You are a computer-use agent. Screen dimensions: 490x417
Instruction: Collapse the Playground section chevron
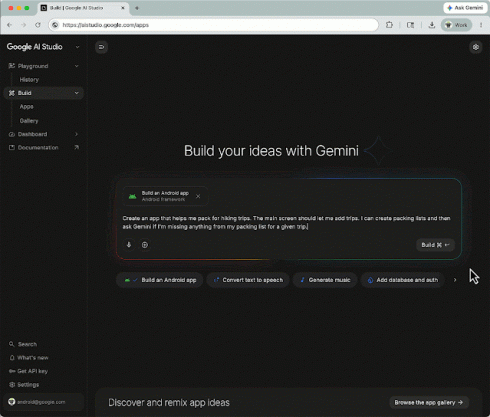(x=77, y=66)
